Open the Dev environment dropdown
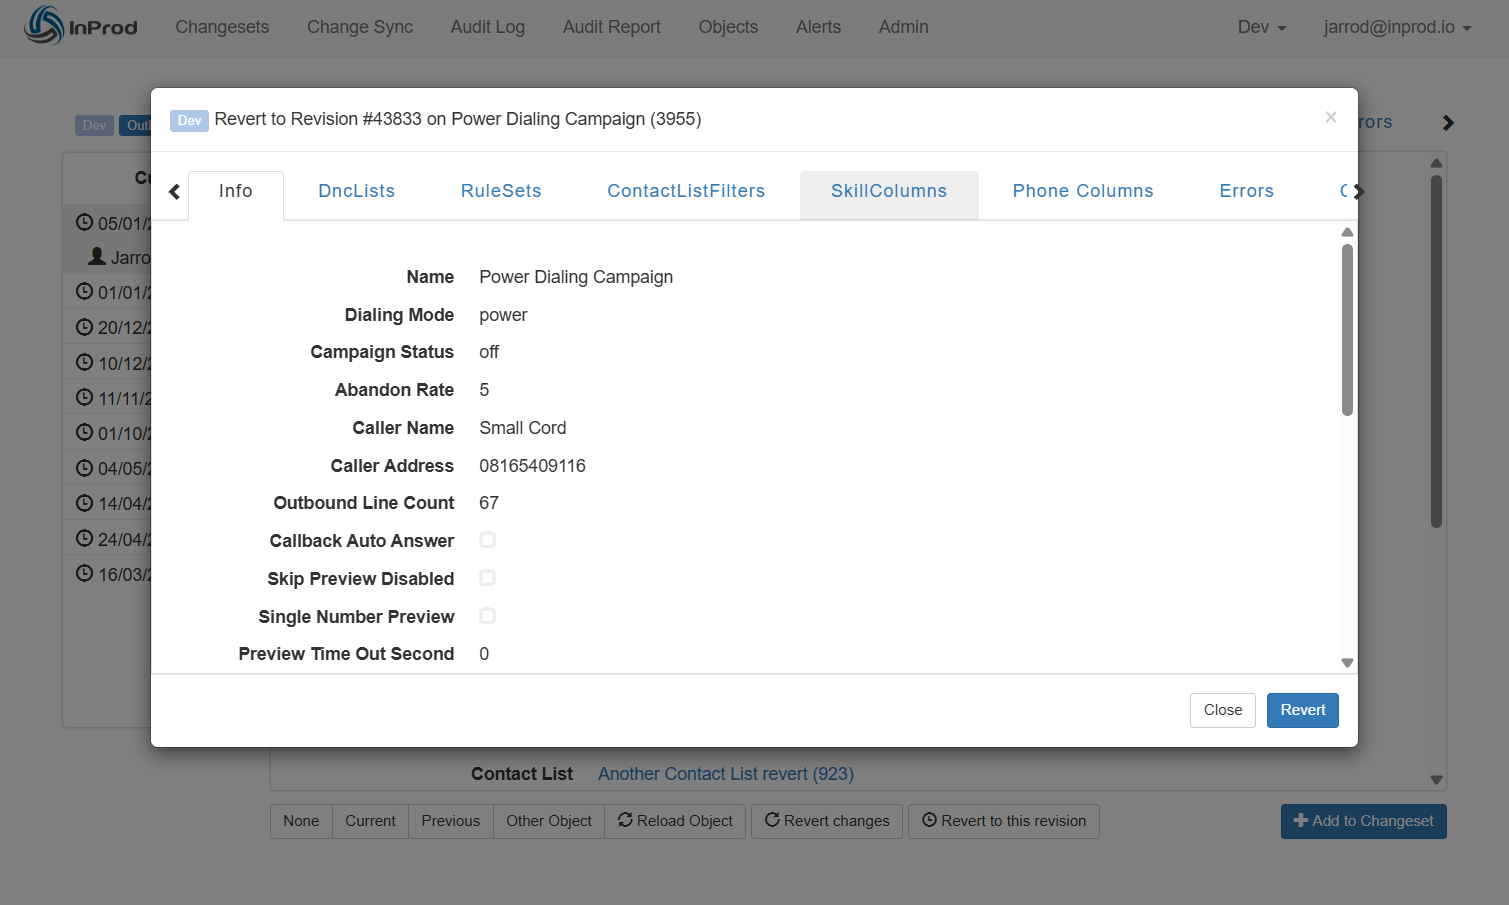Viewport: 1509px width, 905px height. (1261, 27)
